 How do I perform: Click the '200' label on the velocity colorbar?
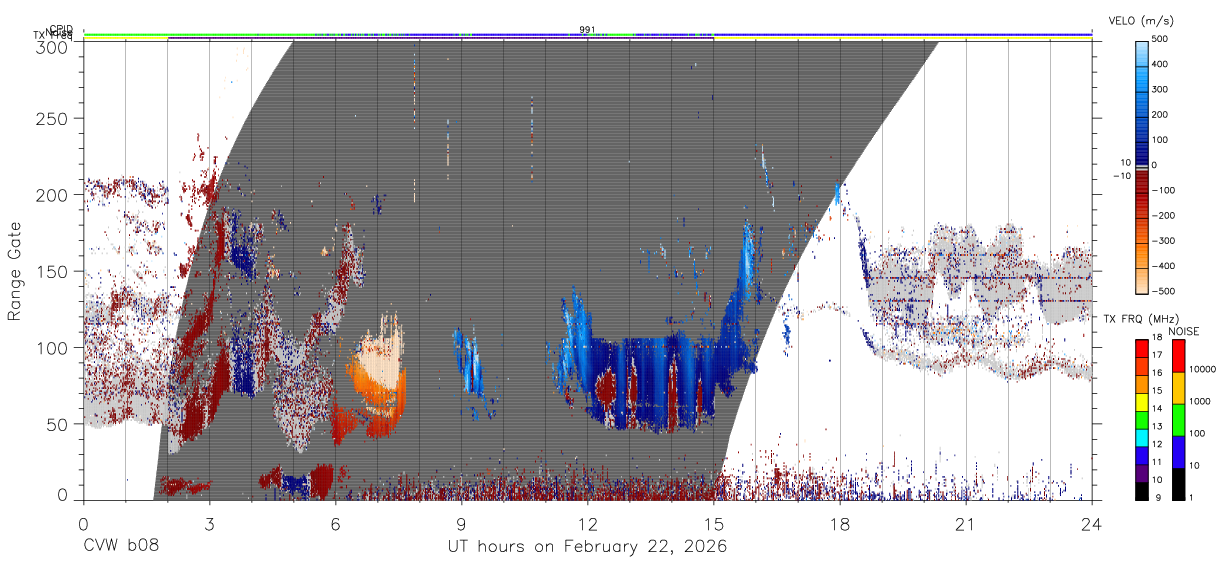1162,115
